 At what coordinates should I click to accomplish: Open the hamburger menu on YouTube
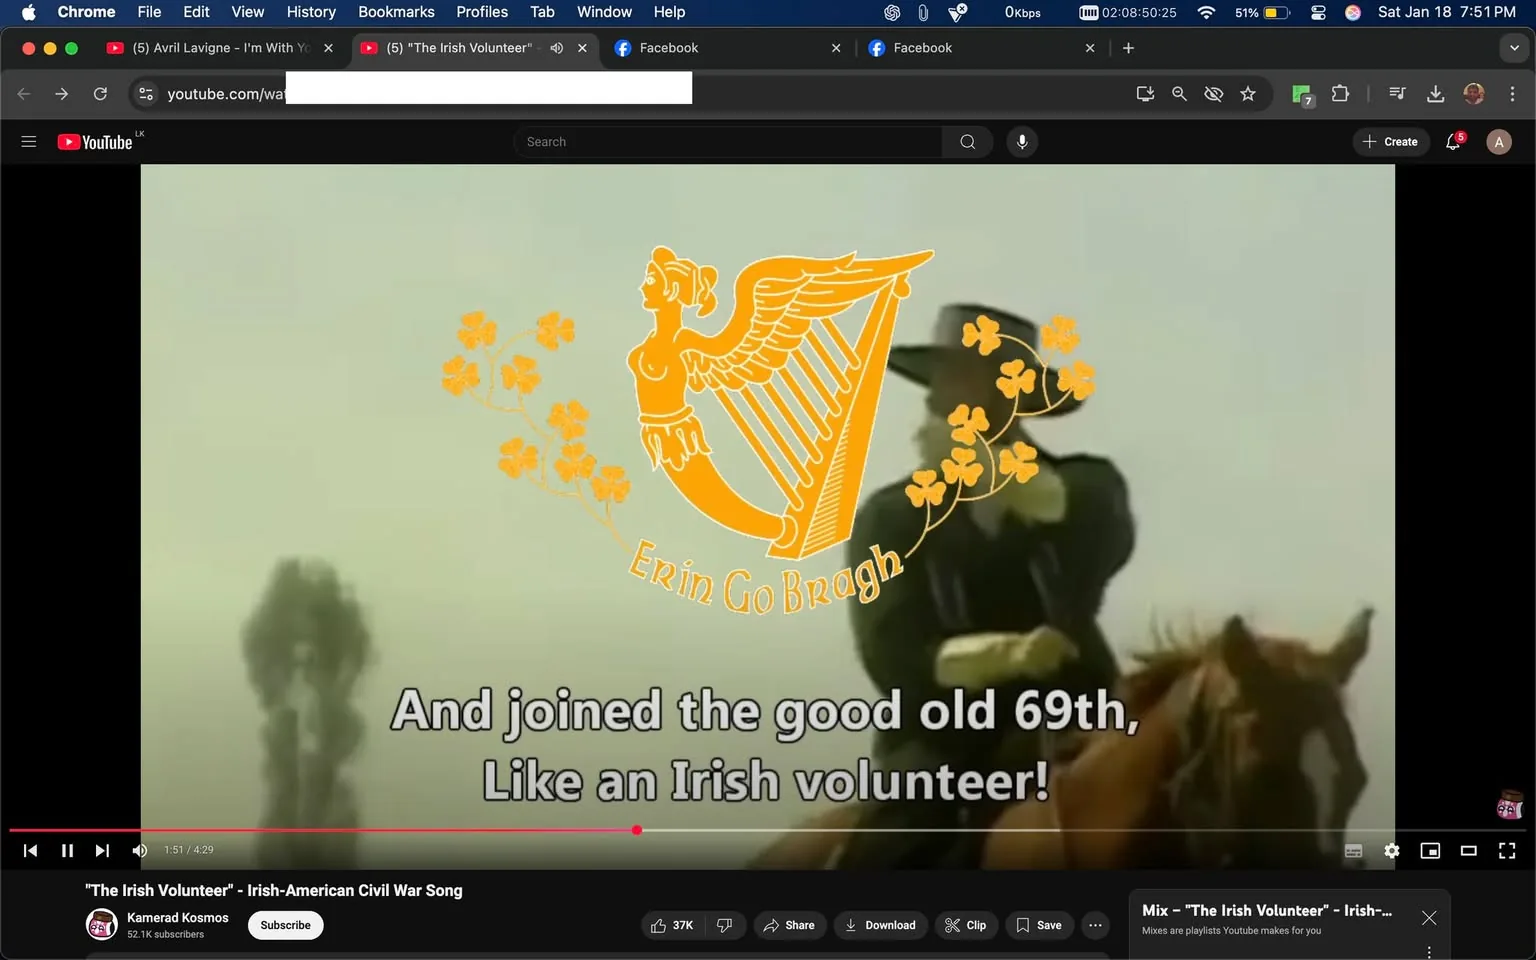pos(28,141)
